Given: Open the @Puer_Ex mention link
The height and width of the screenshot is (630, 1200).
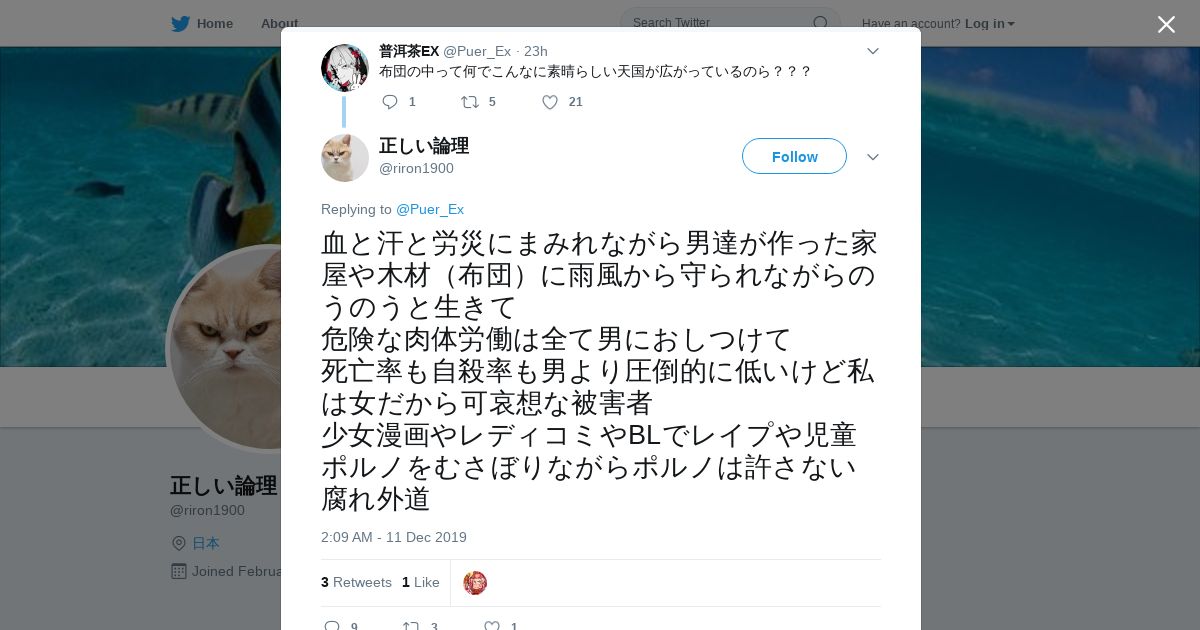Looking at the screenshot, I should click(430, 209).
